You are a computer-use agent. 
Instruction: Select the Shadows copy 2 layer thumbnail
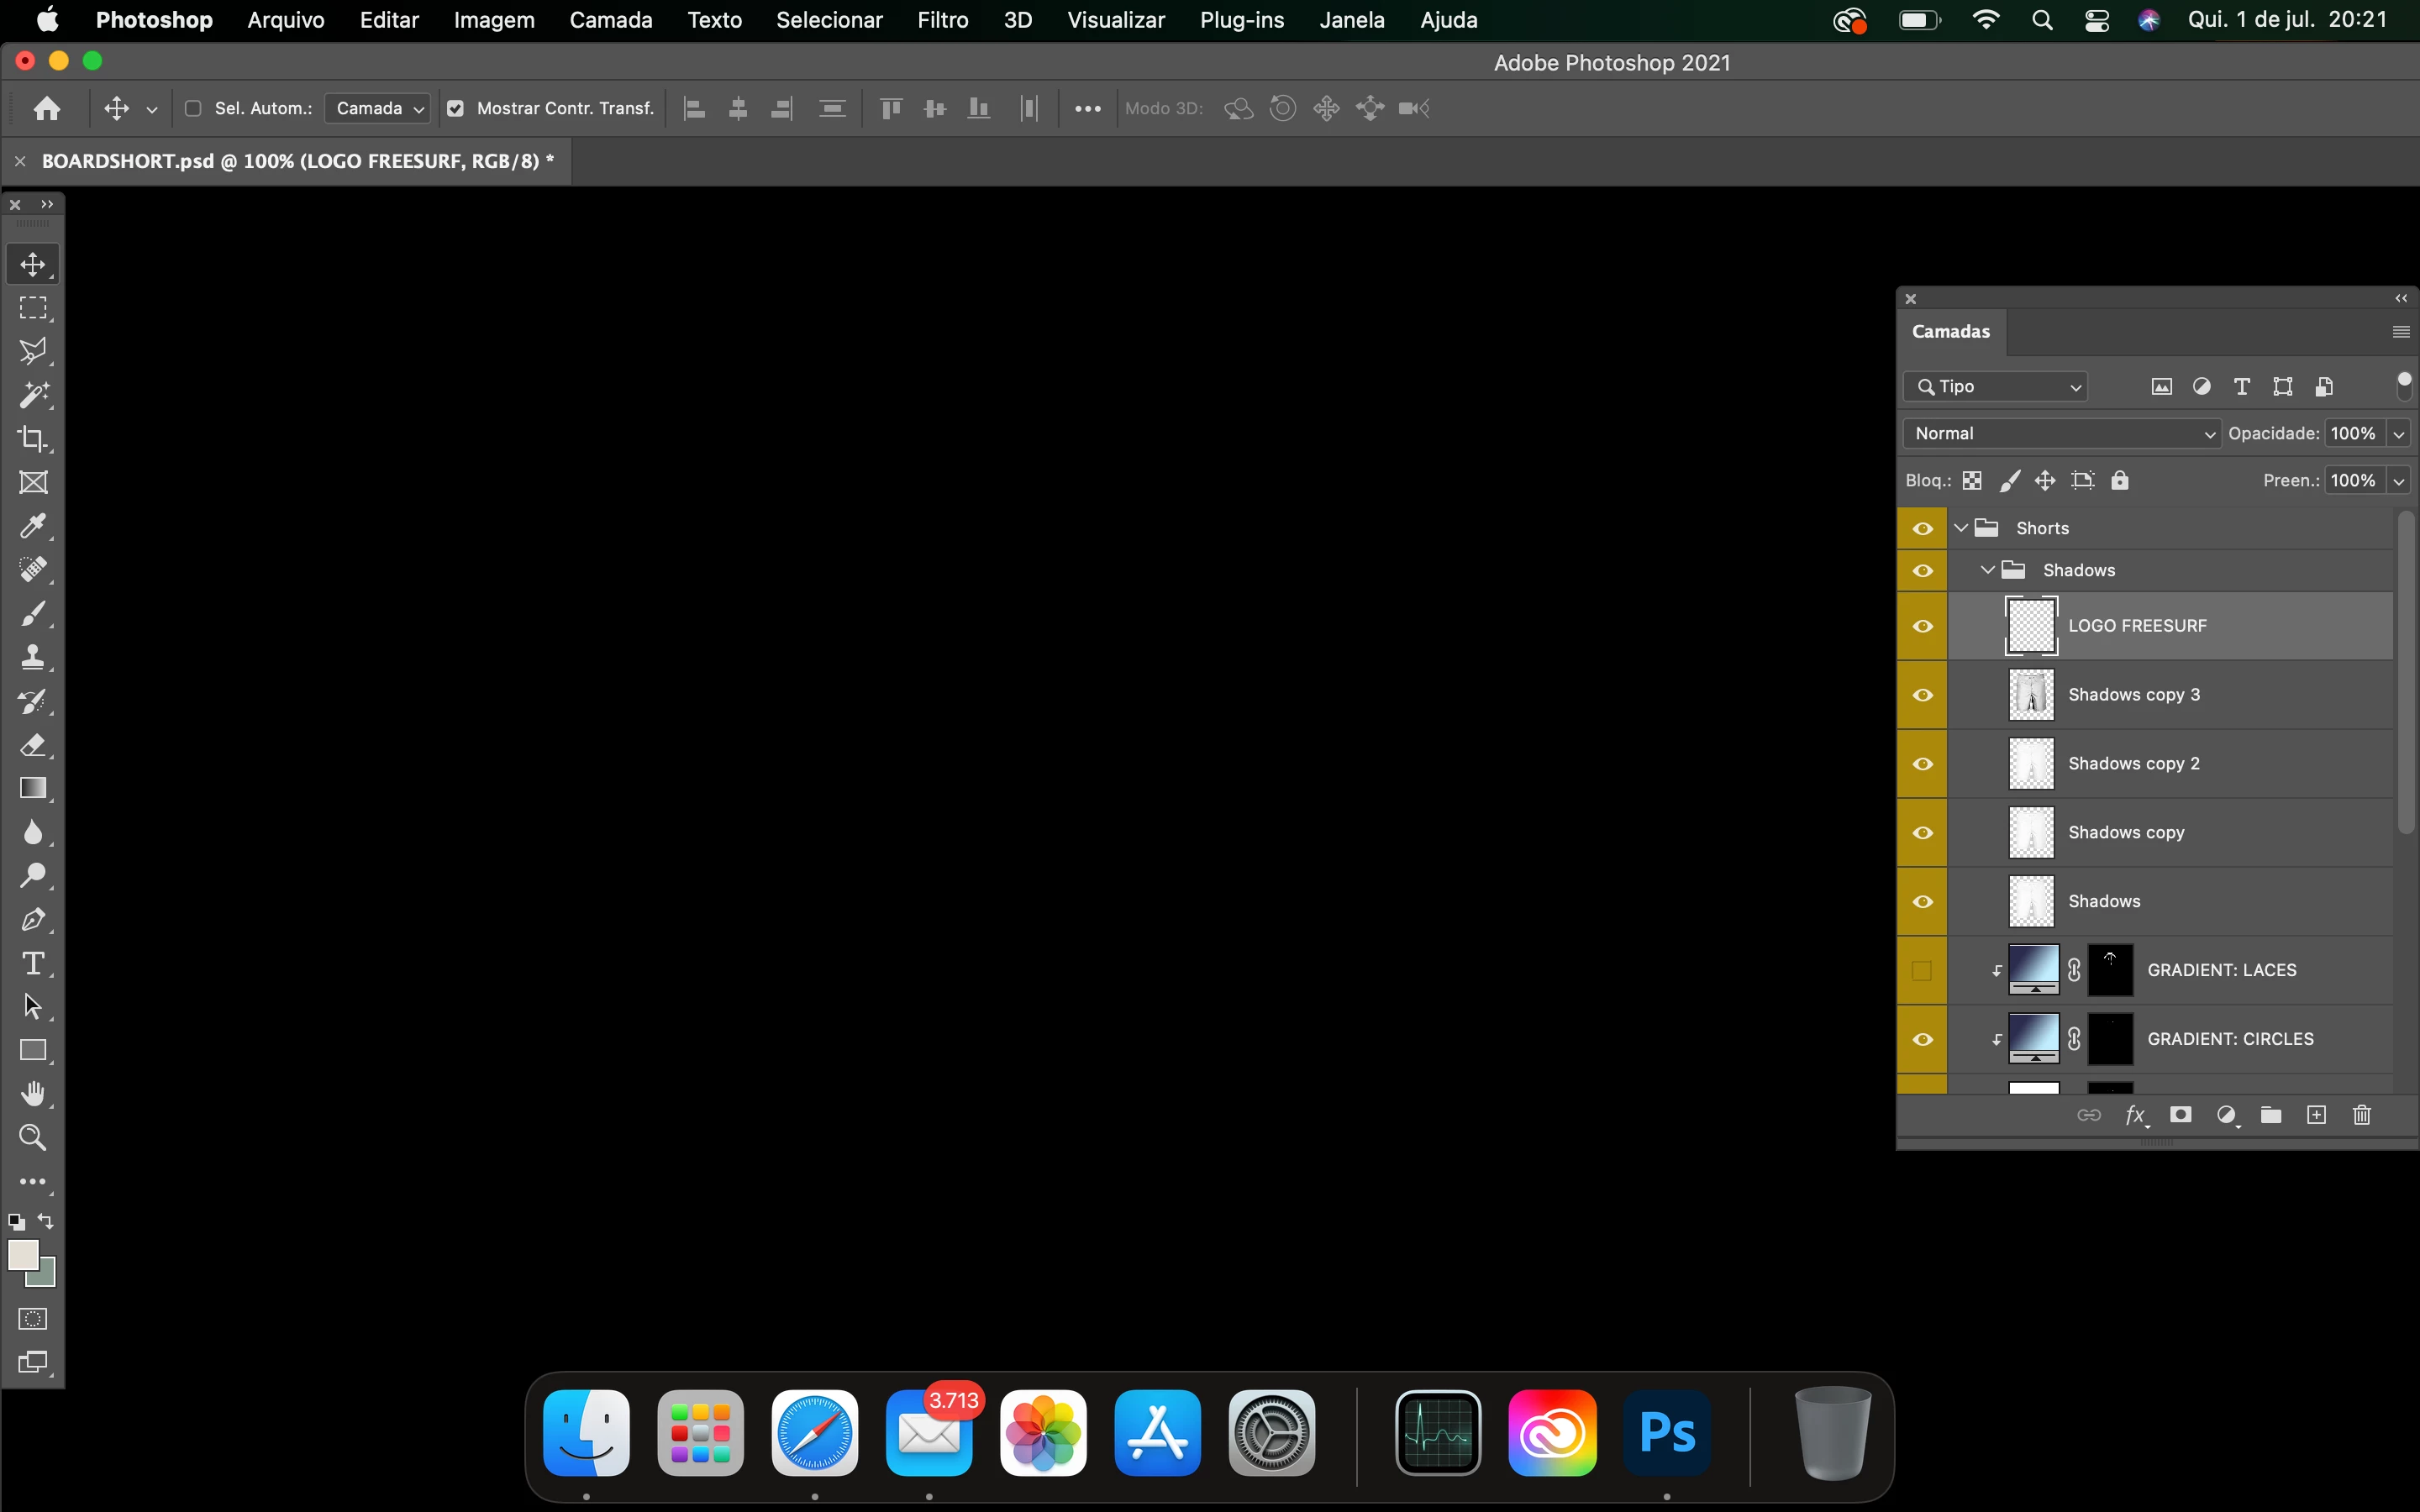coord(2031,764)
